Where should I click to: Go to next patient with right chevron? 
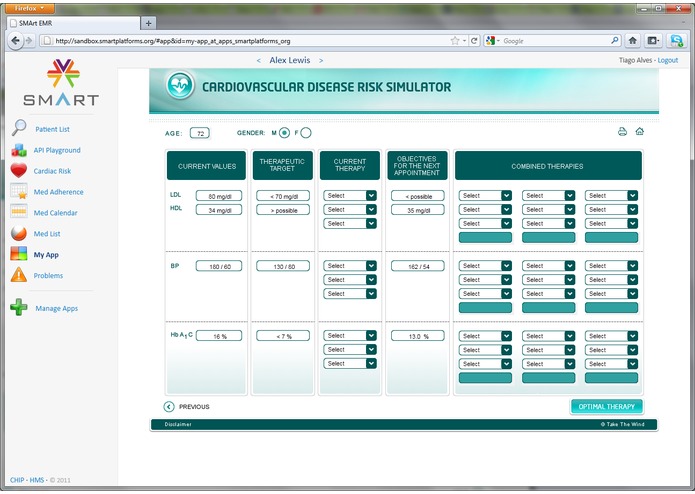pyautogui.click(x=321, y=61)
